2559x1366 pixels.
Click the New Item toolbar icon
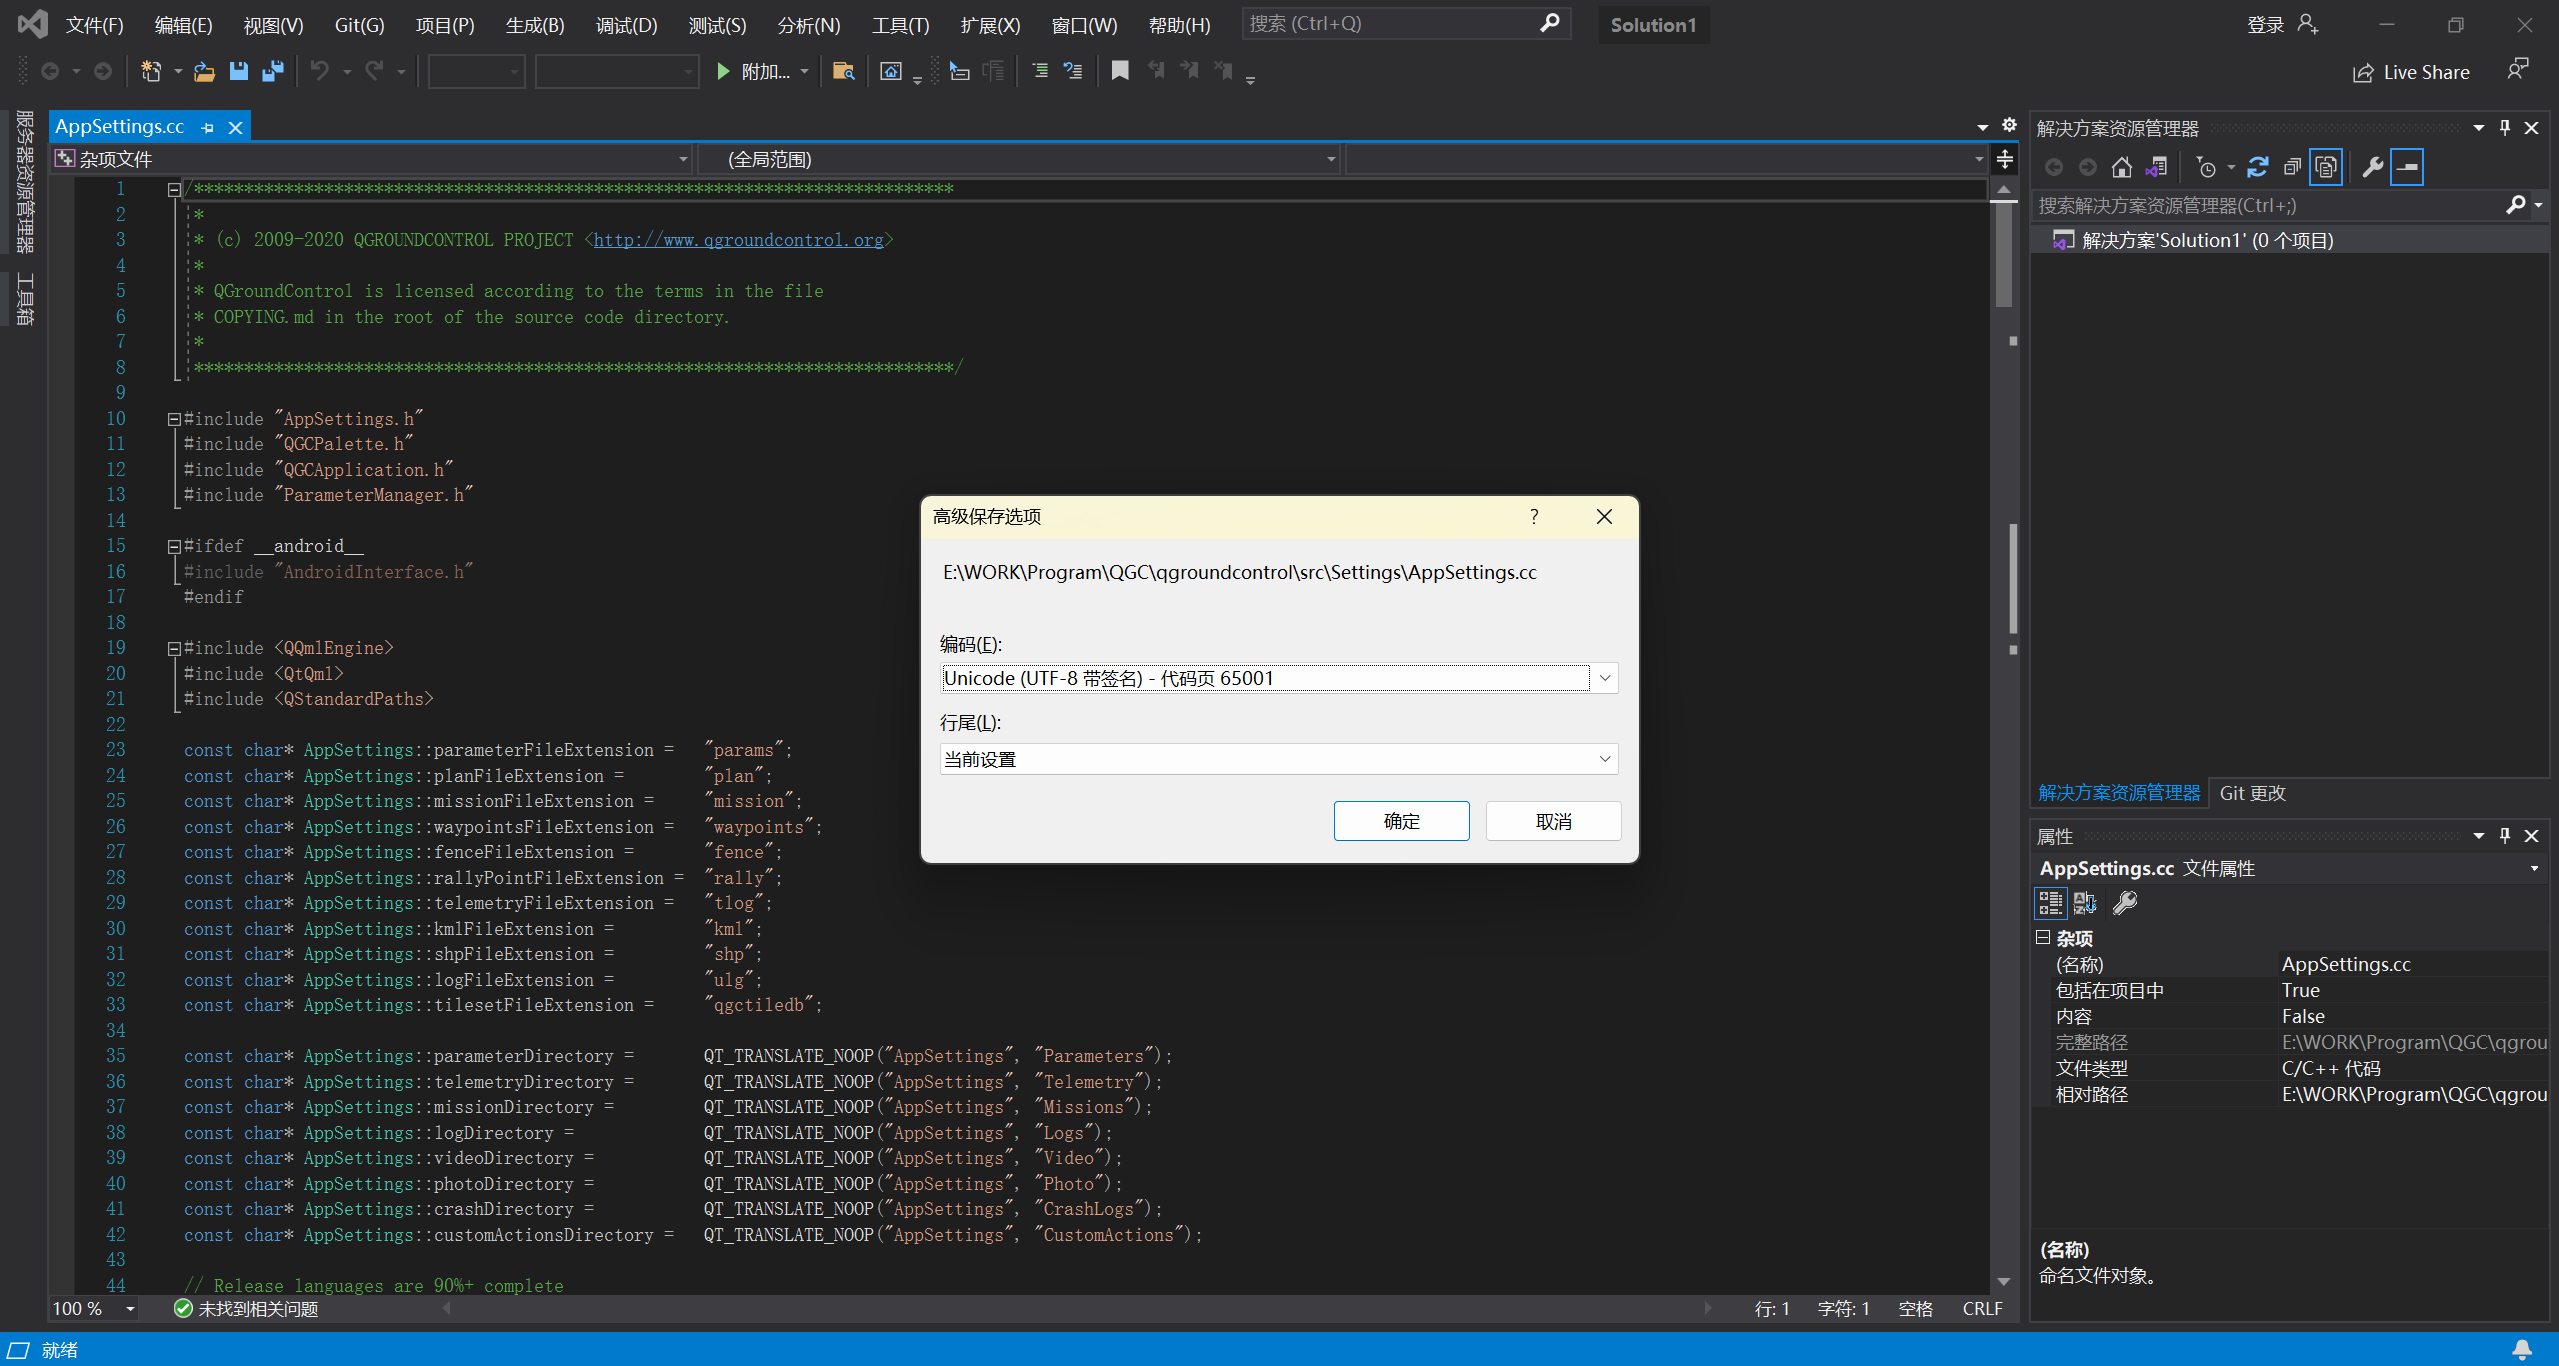[151, 71]
